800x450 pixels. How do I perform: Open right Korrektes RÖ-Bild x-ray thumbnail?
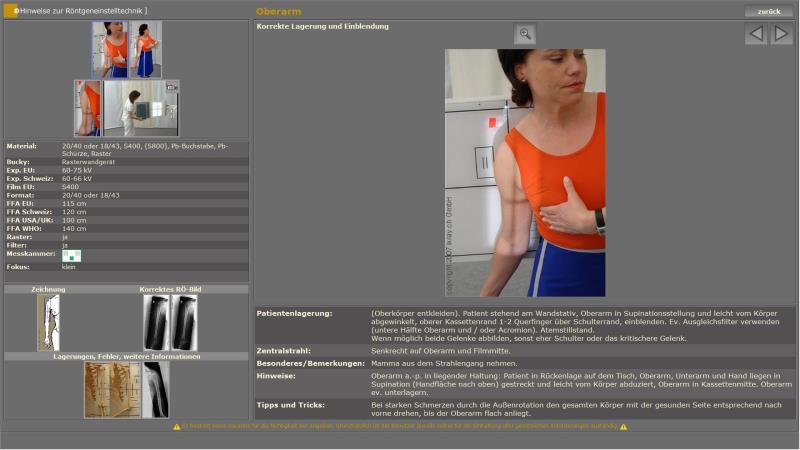click(x=184, y=322)
